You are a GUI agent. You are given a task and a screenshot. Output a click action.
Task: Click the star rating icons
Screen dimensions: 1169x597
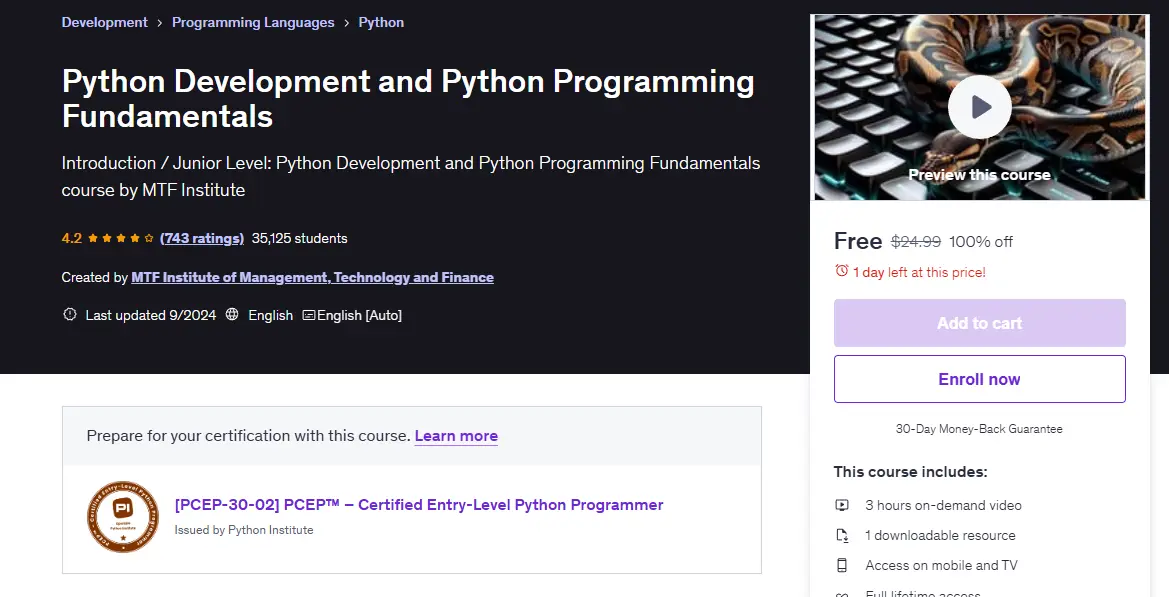point(121,239)
